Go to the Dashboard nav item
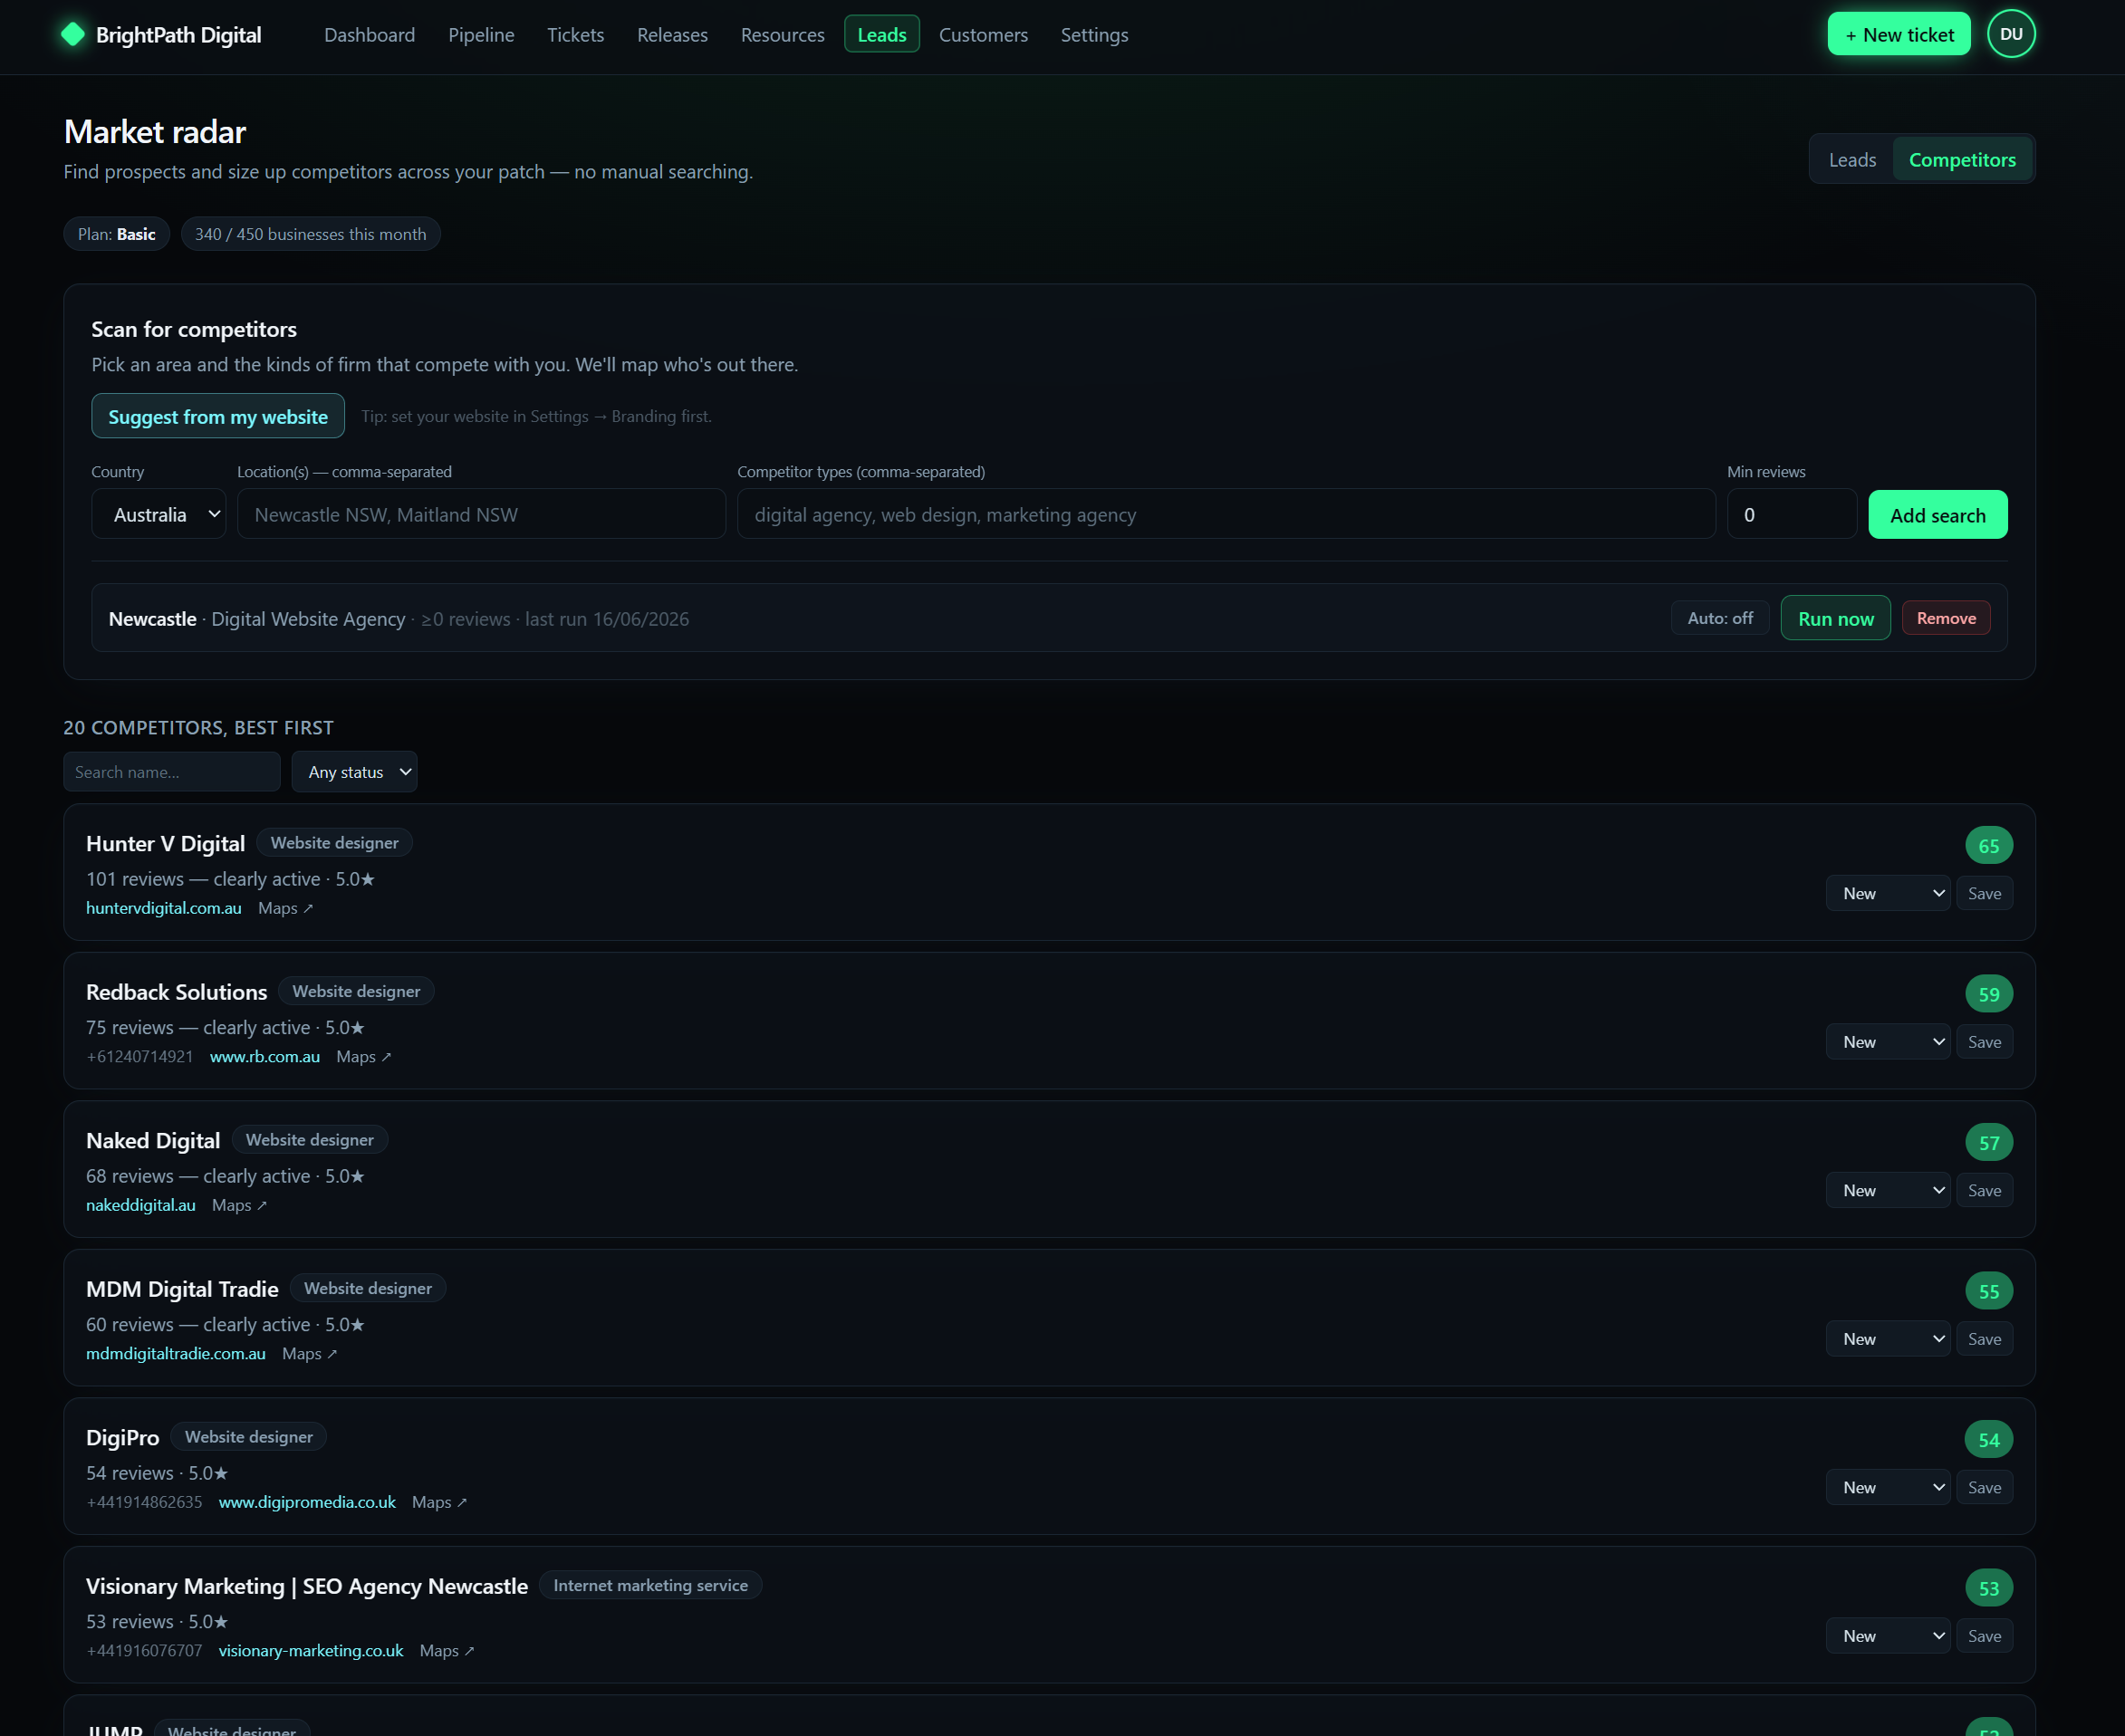The height and width of the screenshot is (1736, 2125). pos(370,35)
